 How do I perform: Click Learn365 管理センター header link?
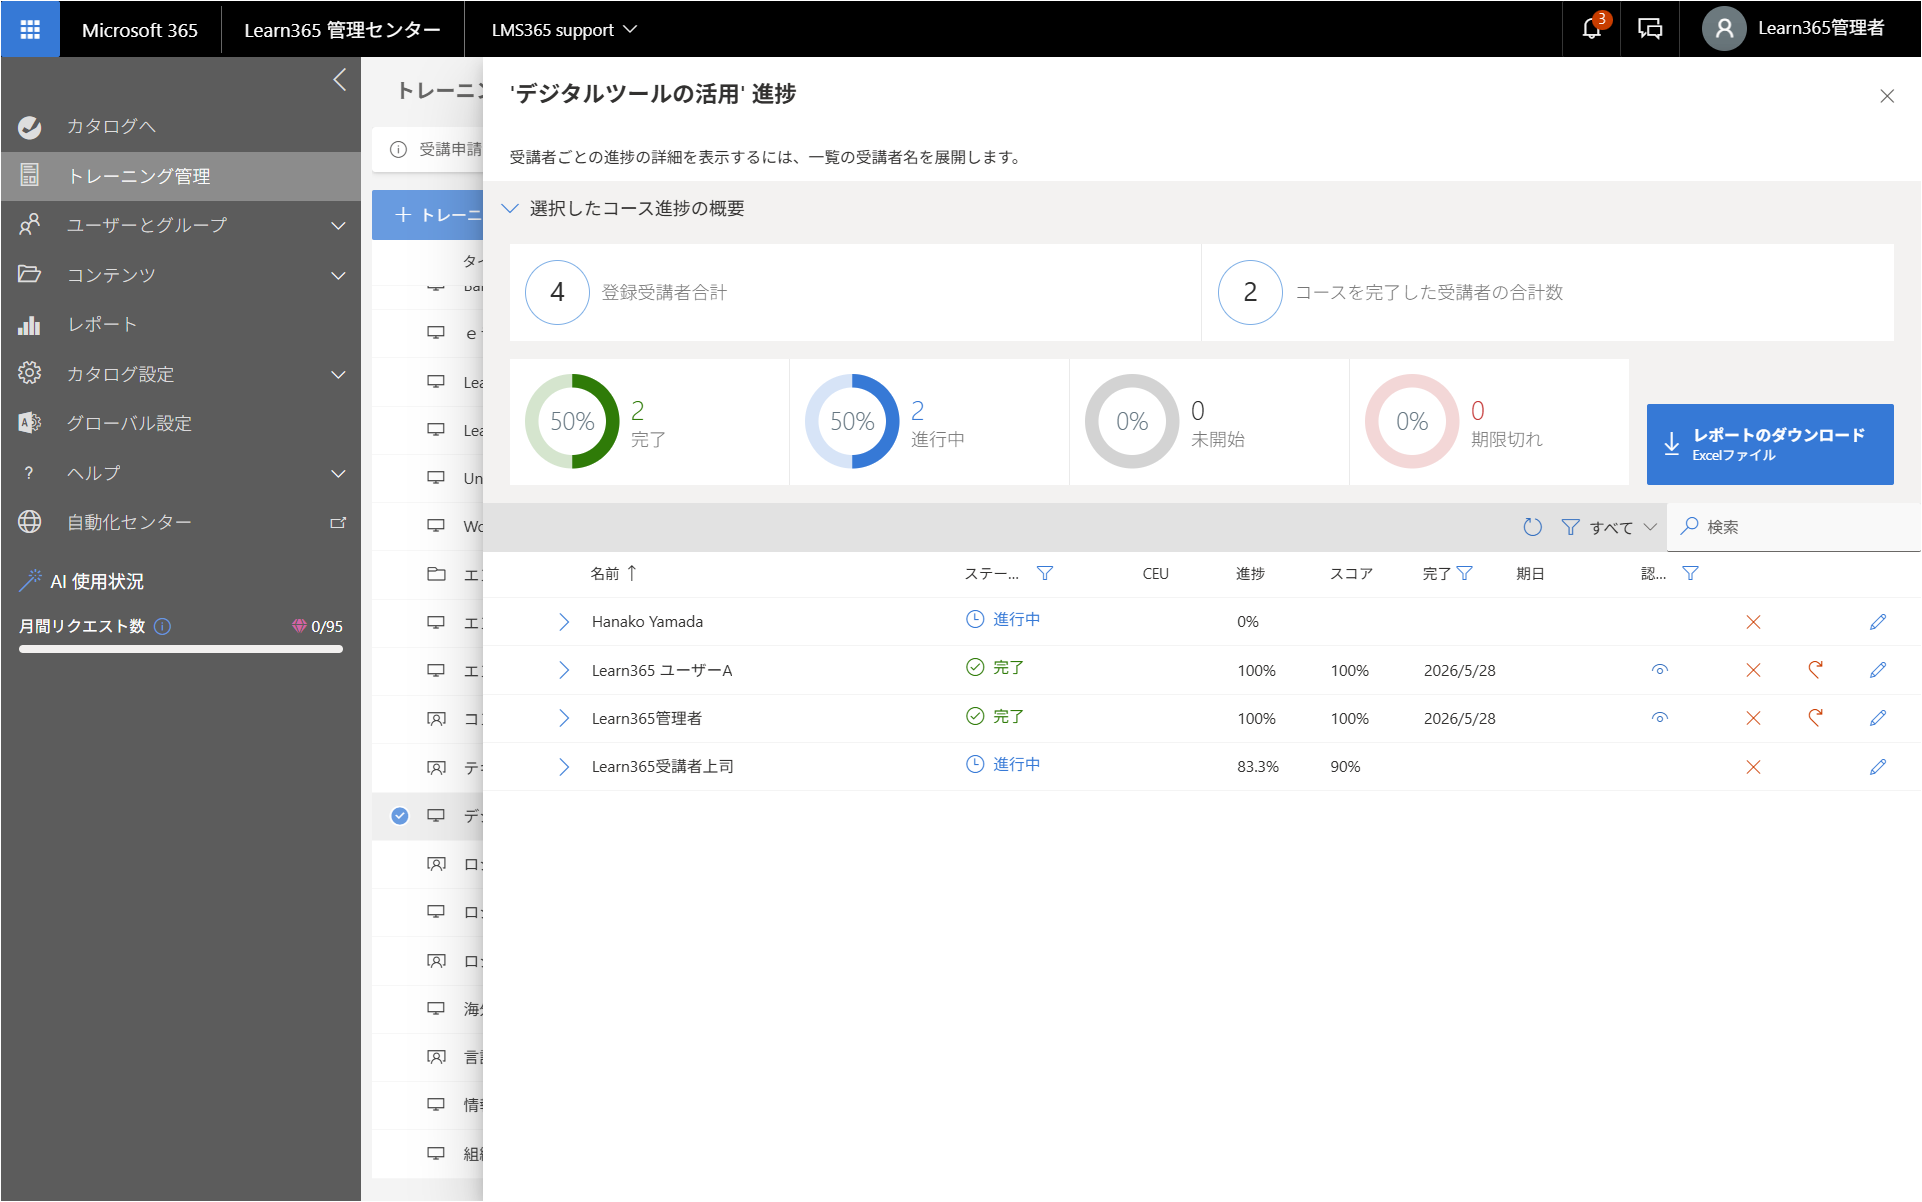click(x=342, y=30)
